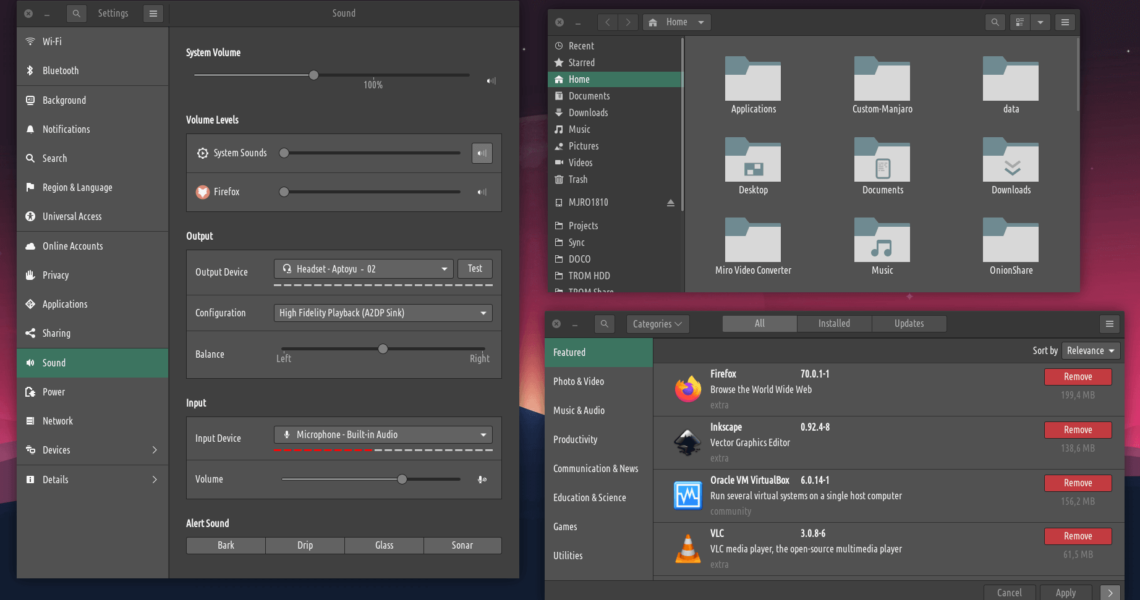
Task: Mute System Sounds volume button
Action: coord(482,153)
